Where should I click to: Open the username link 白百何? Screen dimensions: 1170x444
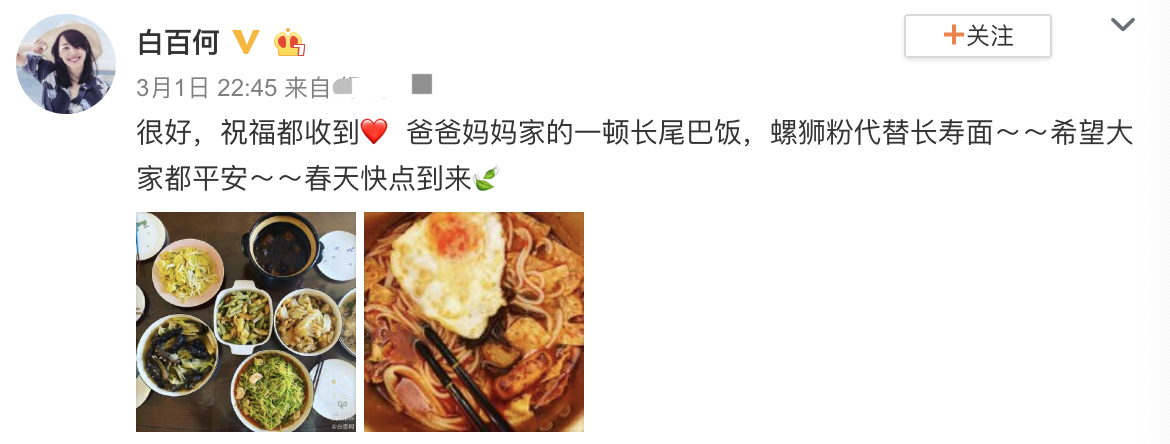pyautogui.click(x=178, y=42)
